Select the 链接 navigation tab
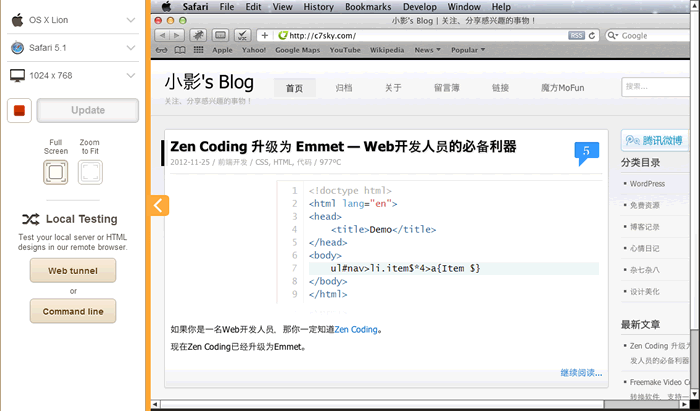 pos(500,88)
